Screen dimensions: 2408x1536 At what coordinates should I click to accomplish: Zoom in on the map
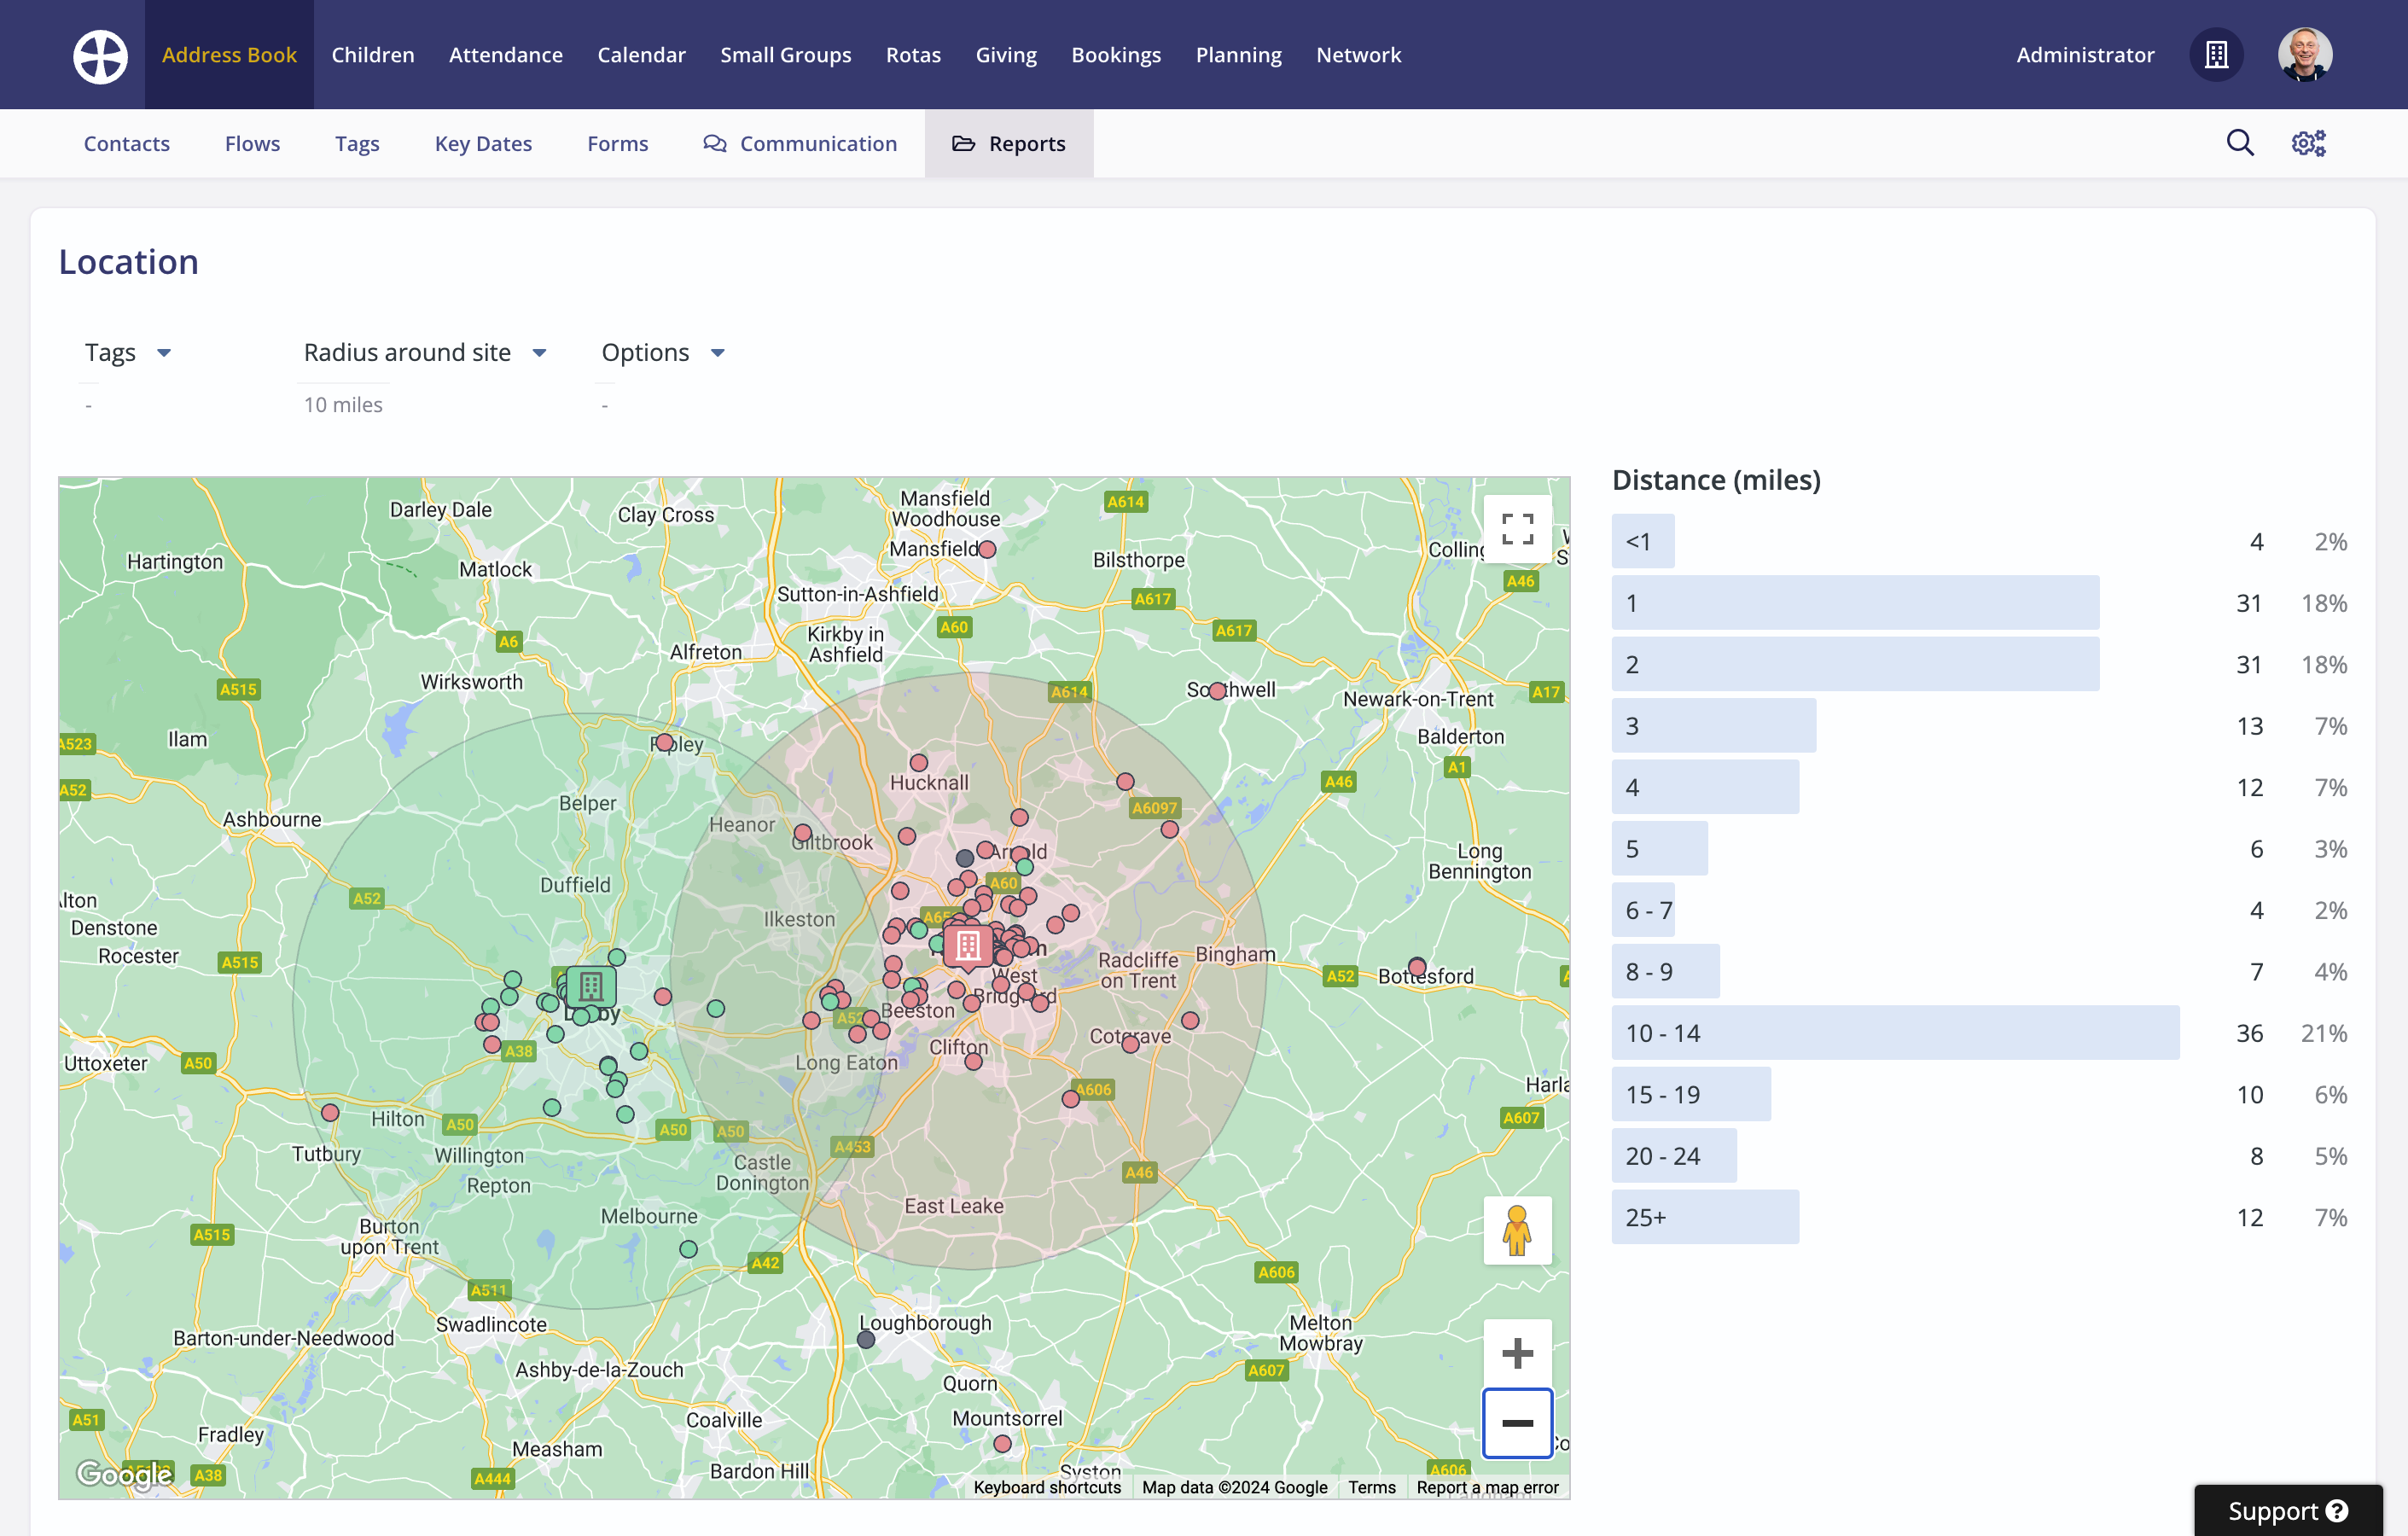(1516, 1353)
